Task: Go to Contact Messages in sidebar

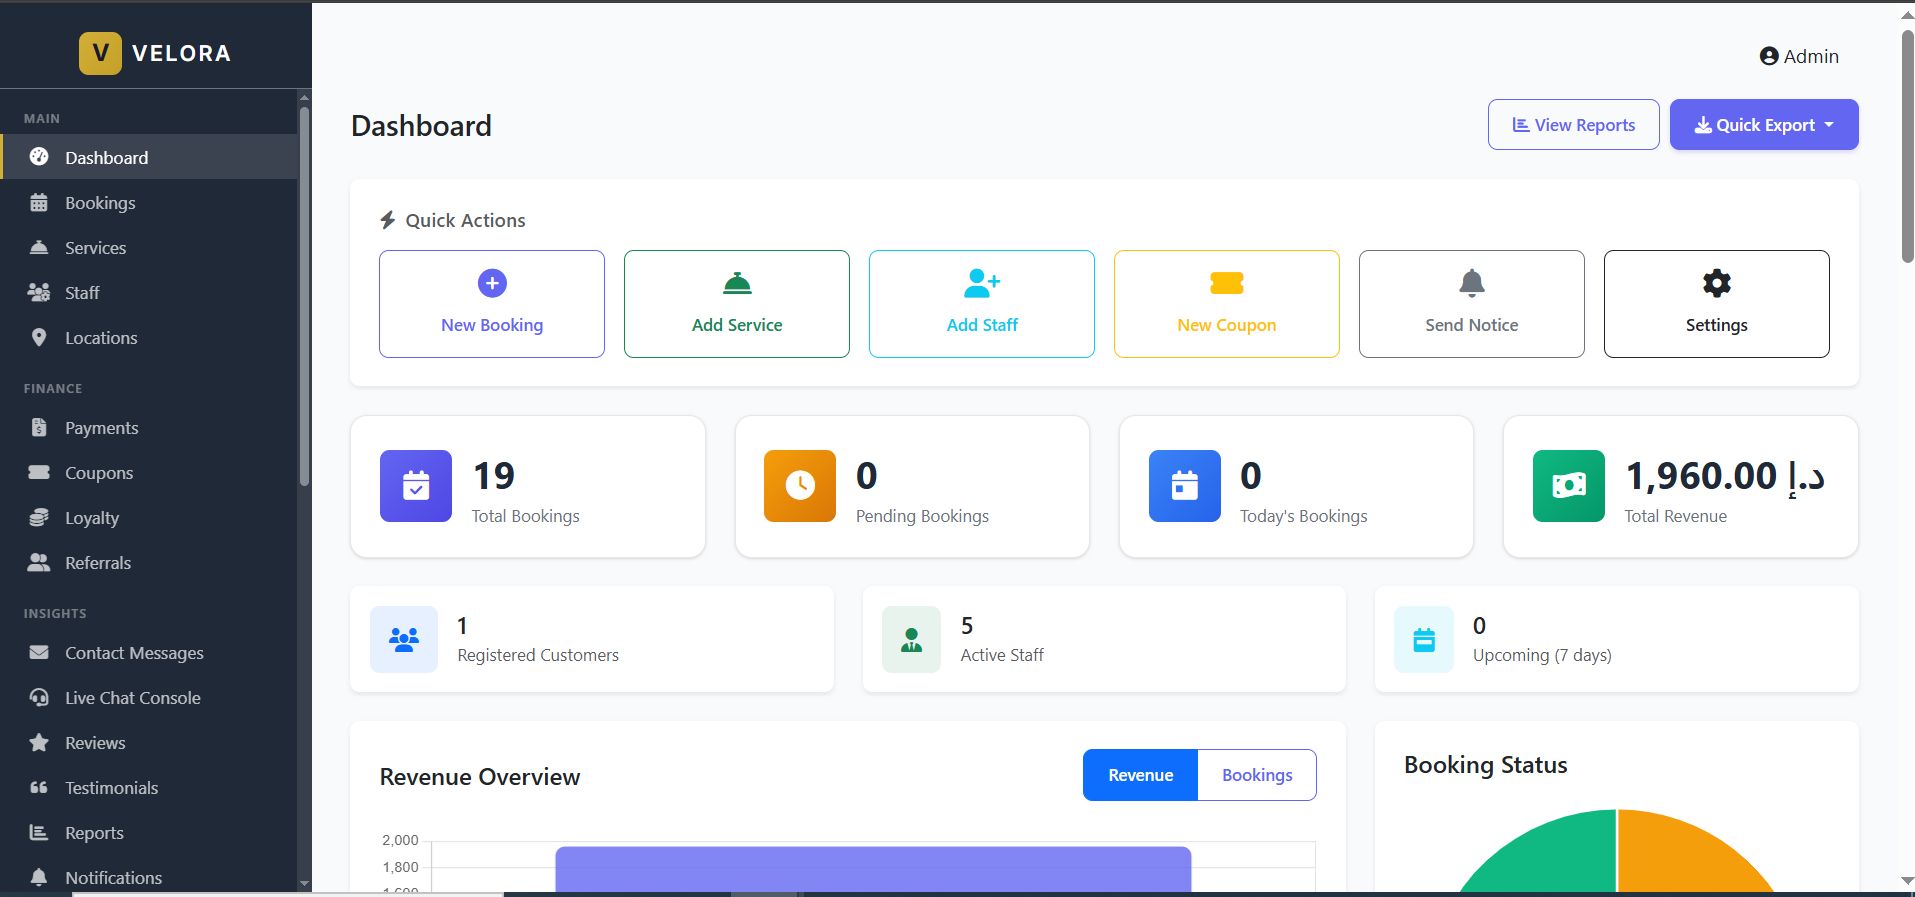Action: point(149,652)
